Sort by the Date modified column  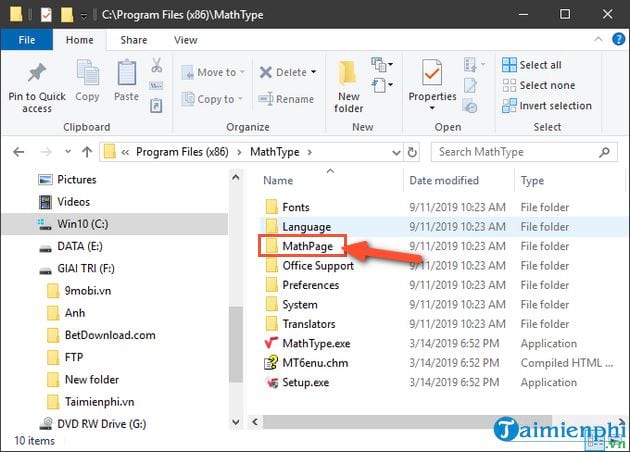[x=443, y=181]
